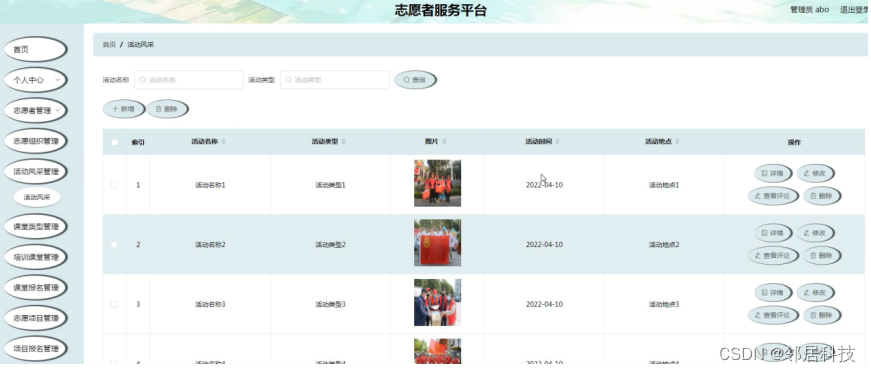The height and width of the screenshot is (372, 871).
Task: Click 查看评论 for 活动名称3 row
Action: click(x=773, y=315)
